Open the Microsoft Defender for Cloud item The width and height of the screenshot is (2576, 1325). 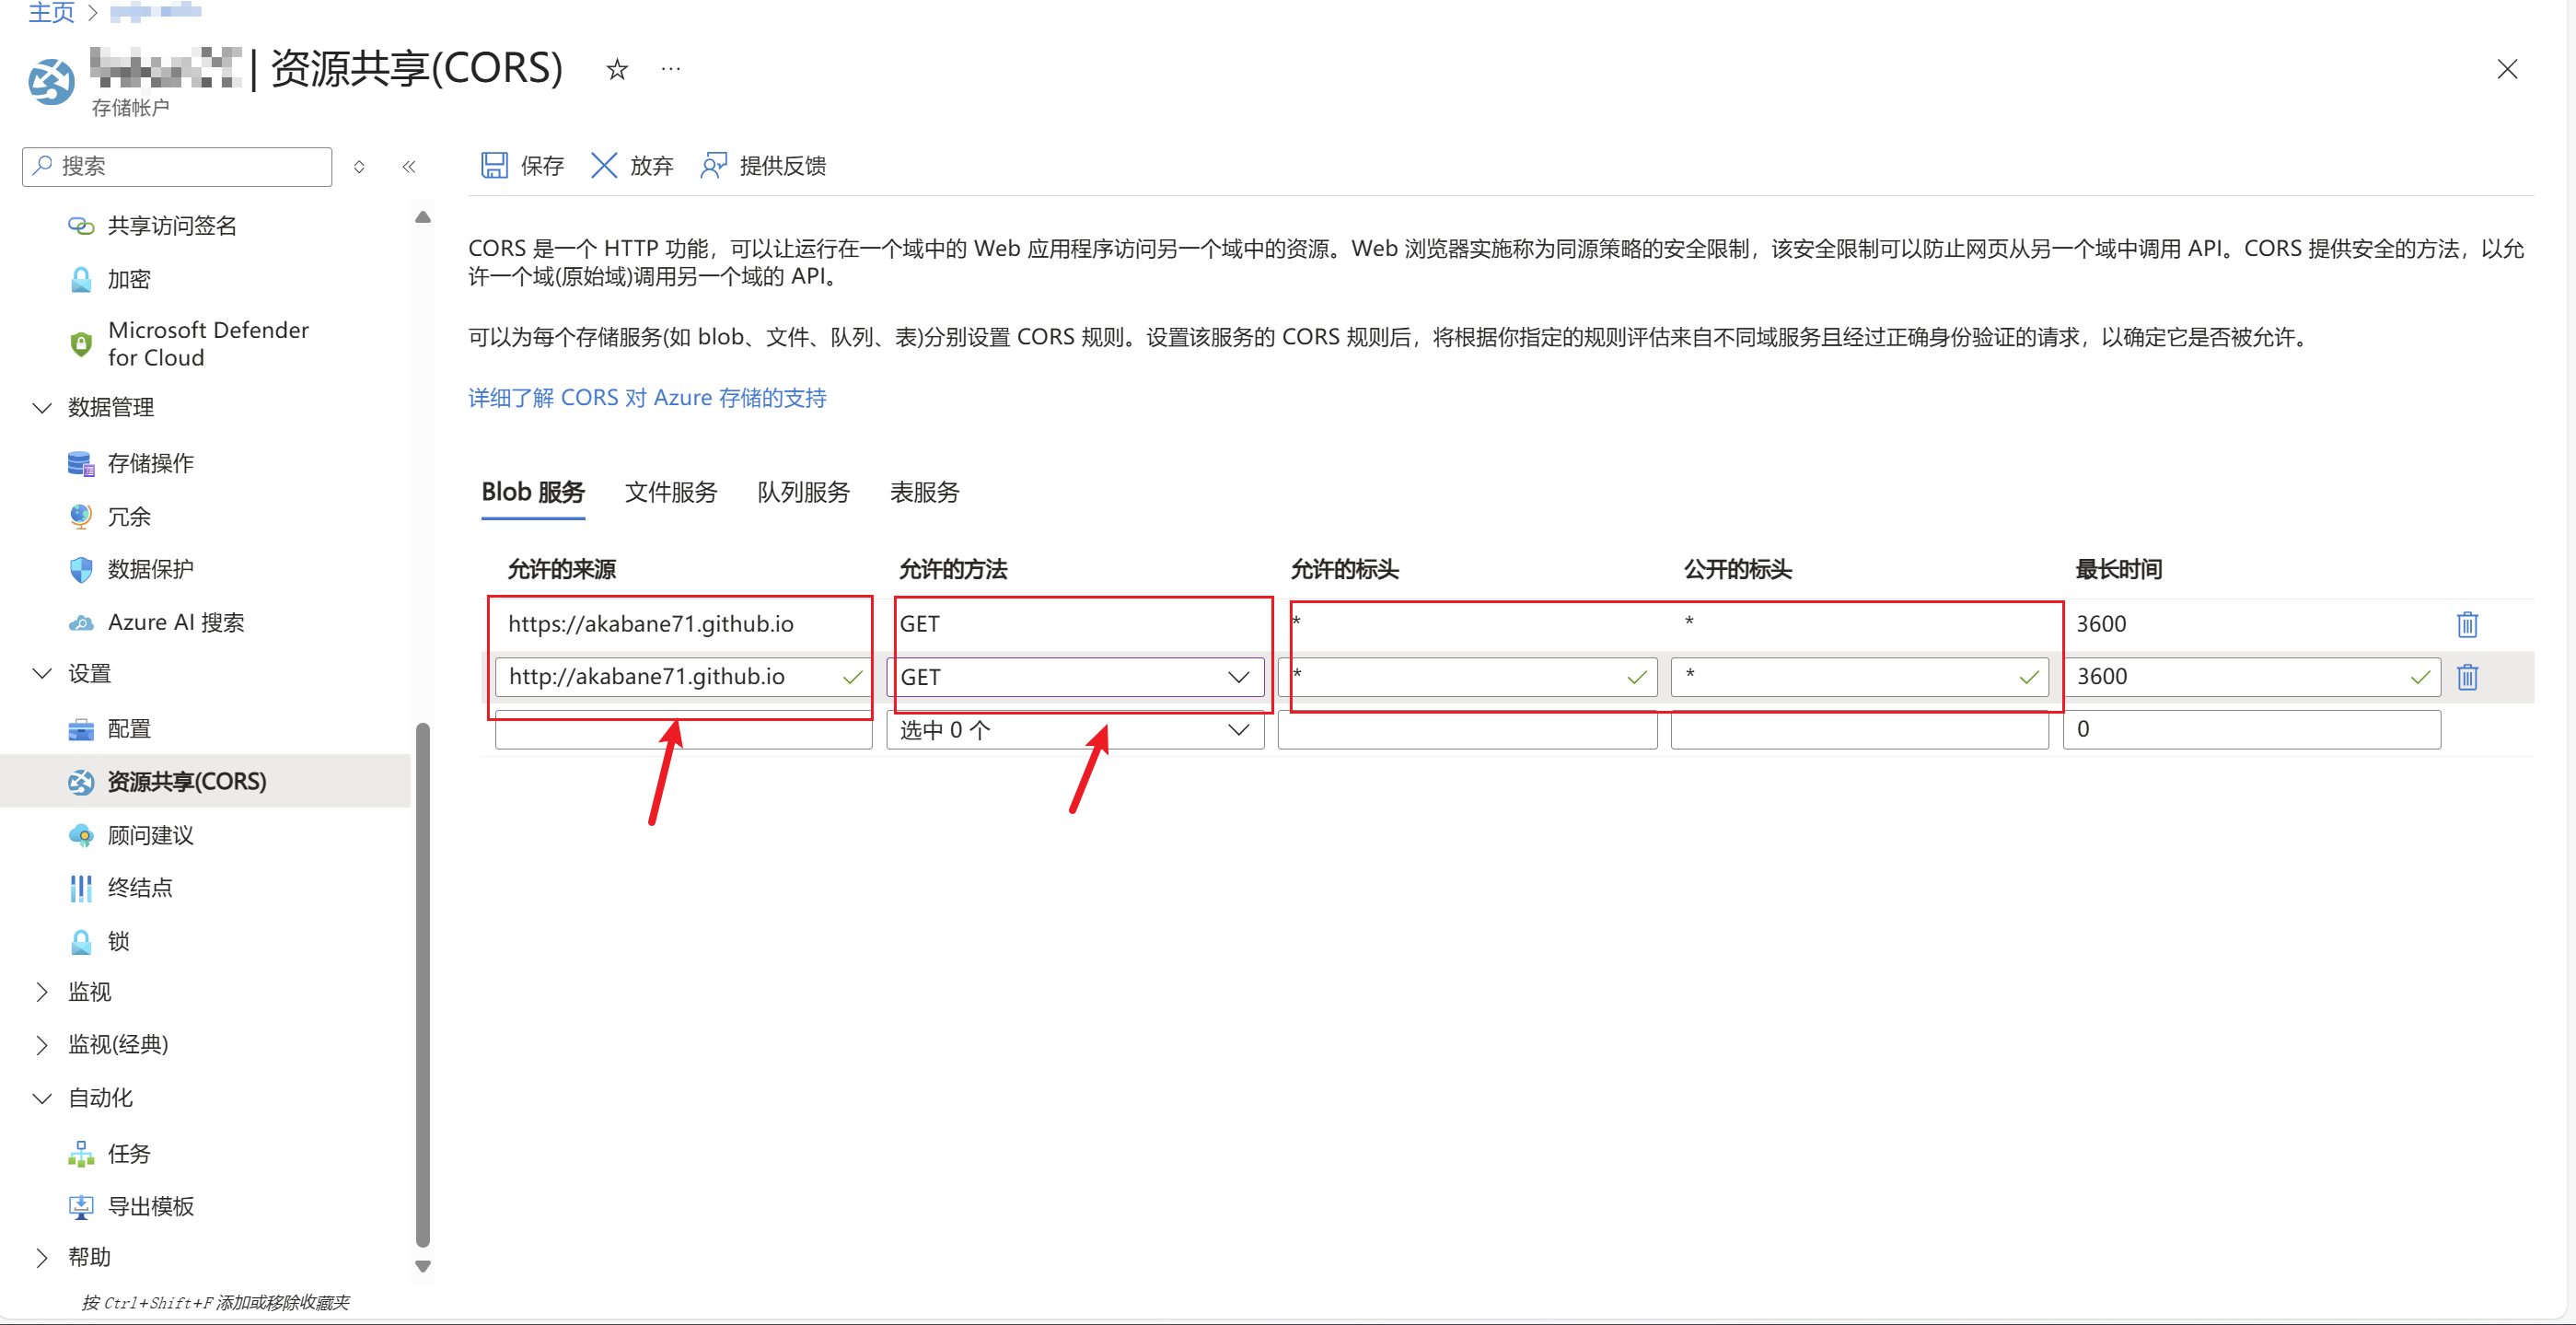(208, 343)
